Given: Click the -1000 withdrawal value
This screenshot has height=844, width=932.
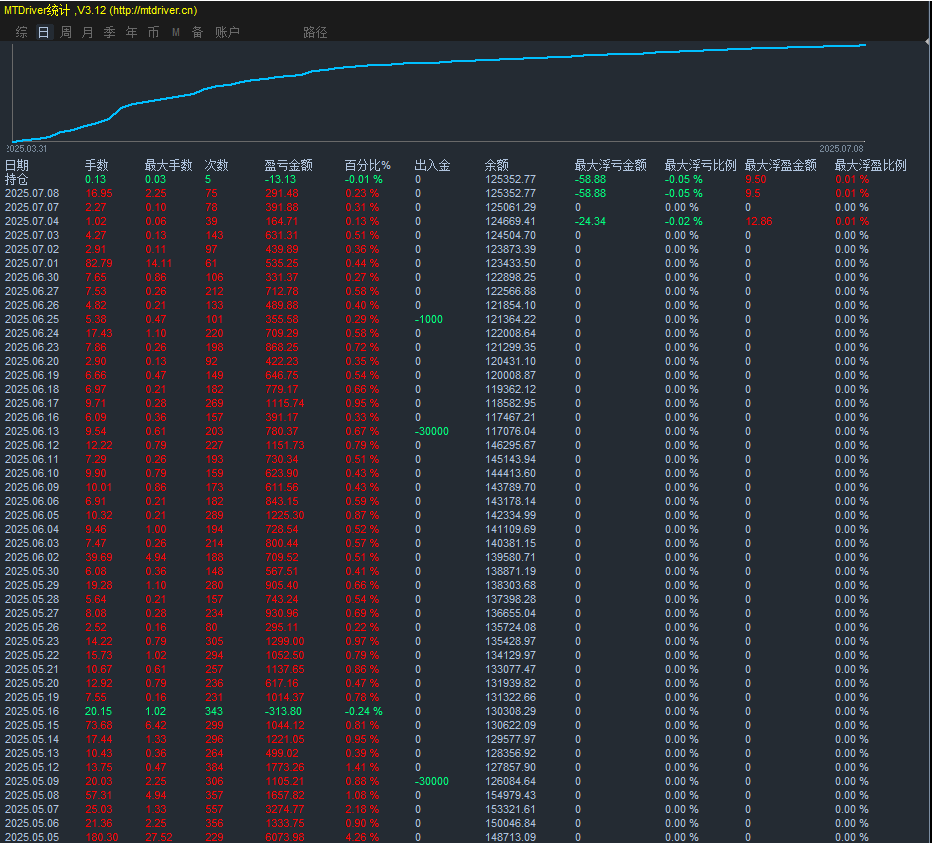Looking at the screenshot, I should (x=429, y=319).
